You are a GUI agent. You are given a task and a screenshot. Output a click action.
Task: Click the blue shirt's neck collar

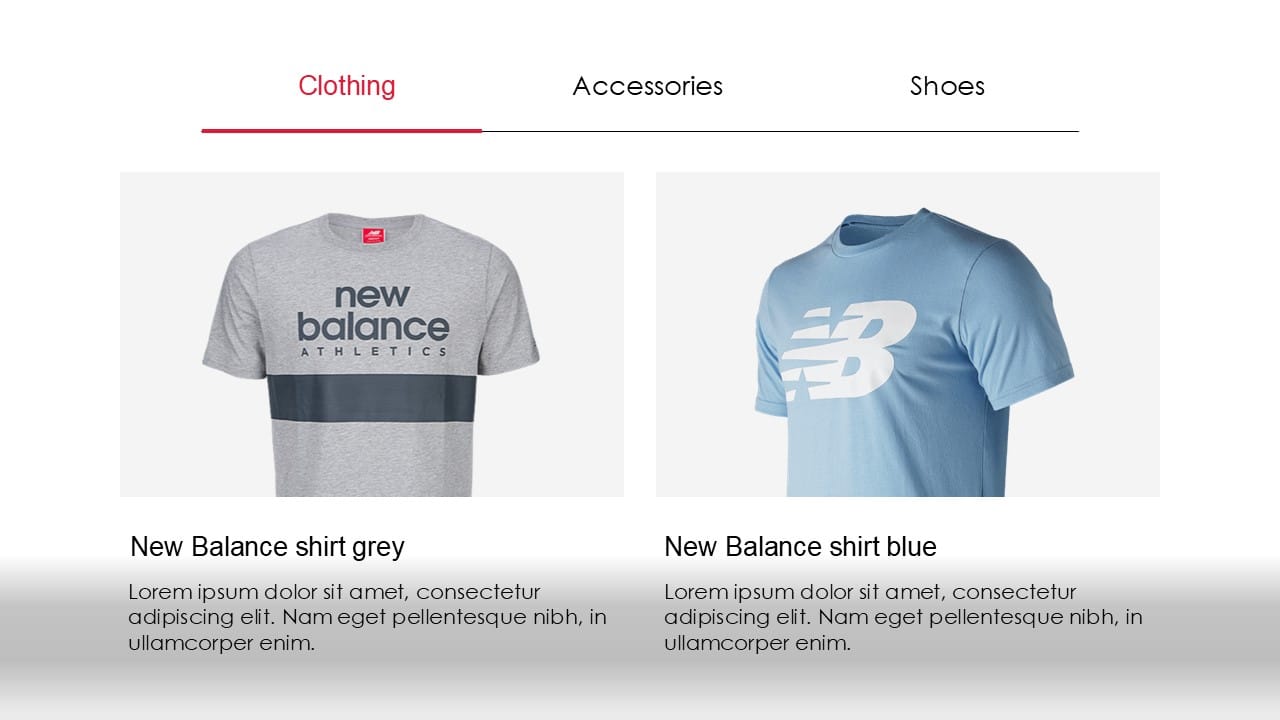pyautogui.click(x=878, y=226)
